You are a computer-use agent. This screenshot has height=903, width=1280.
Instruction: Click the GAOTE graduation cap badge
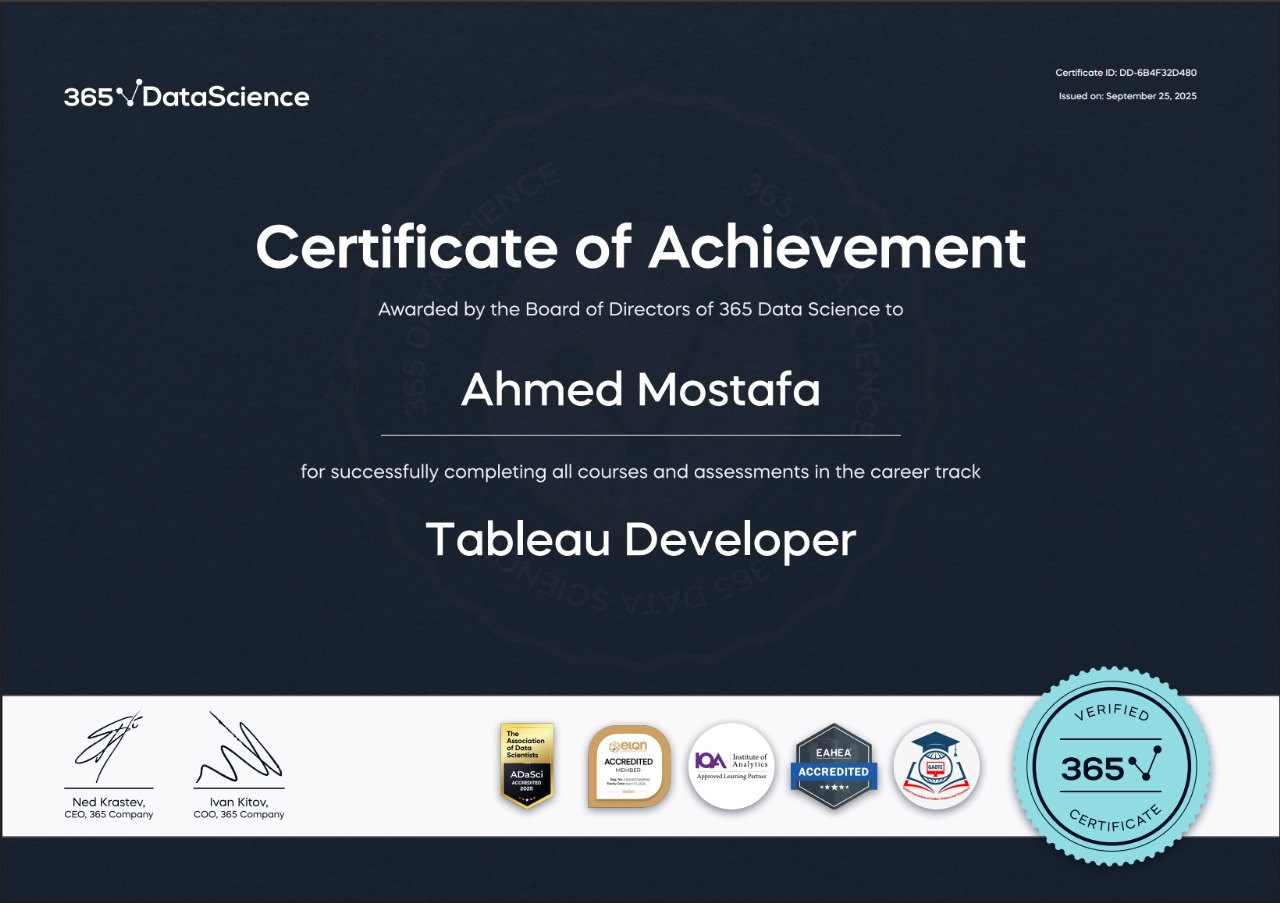pyautogui.click(x=936, y=766)
